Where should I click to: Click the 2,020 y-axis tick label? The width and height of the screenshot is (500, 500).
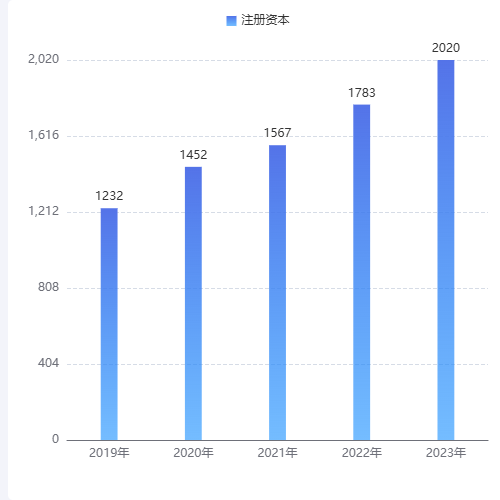click(43, 59)
